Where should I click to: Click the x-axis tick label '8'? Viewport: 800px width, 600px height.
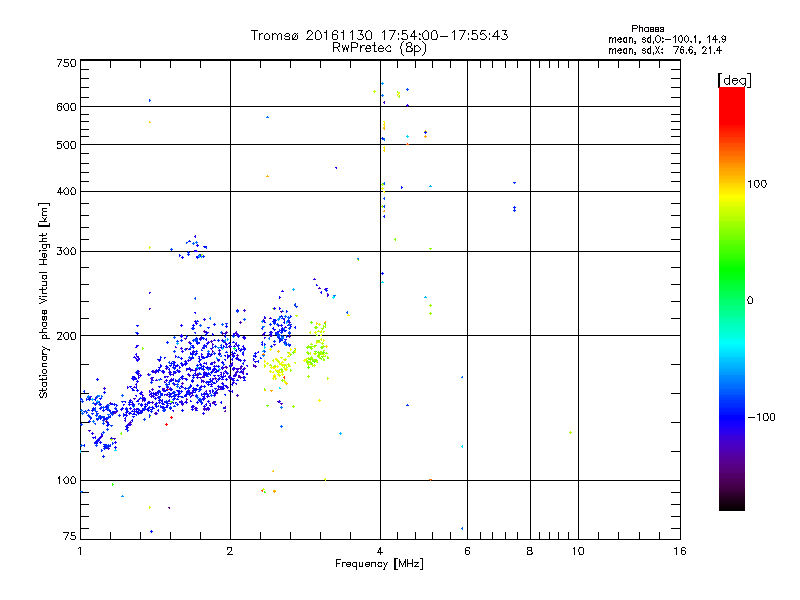tap(530, 551)
